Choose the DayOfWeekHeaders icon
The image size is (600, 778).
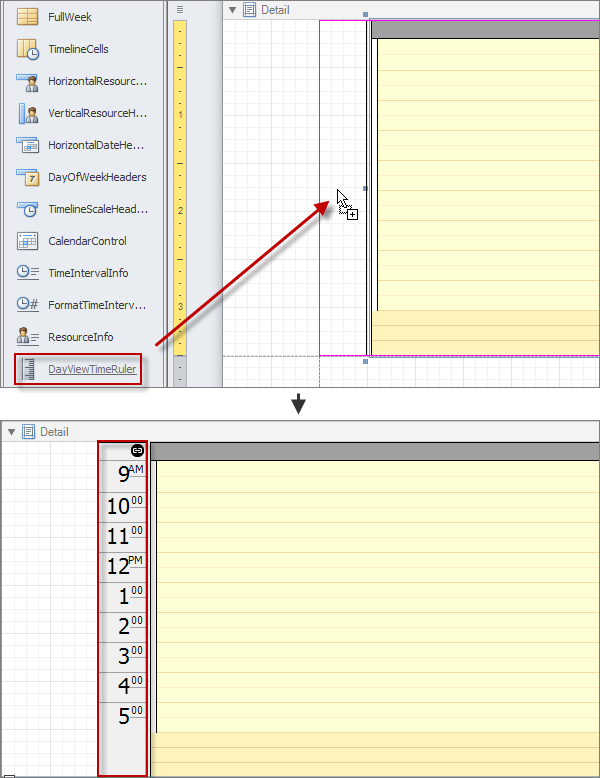pyautogui.click(x=28, y=177)
